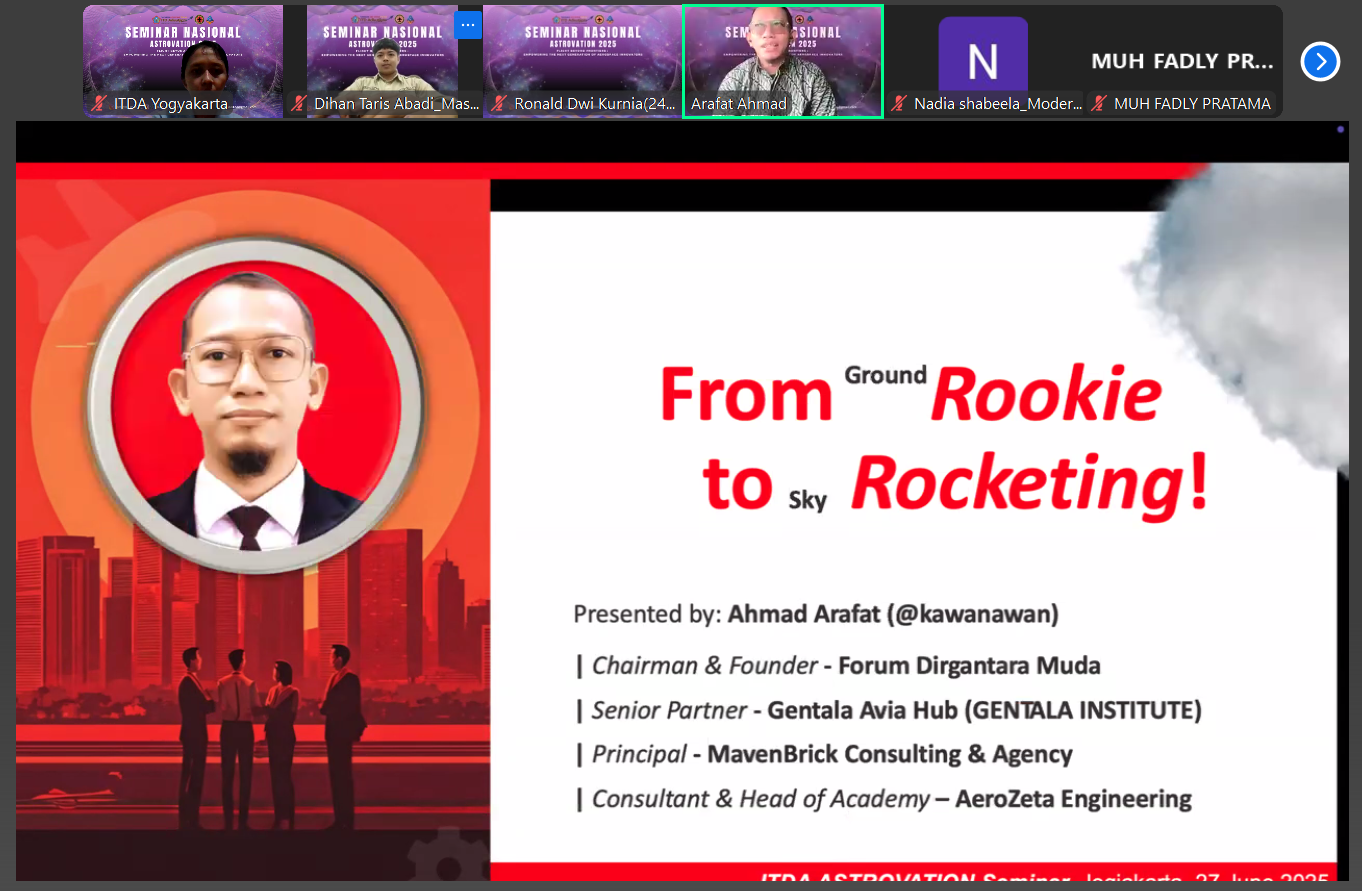Select Dihan Taris Abadi participant video
1362x891 pixels.
point(383,61)
